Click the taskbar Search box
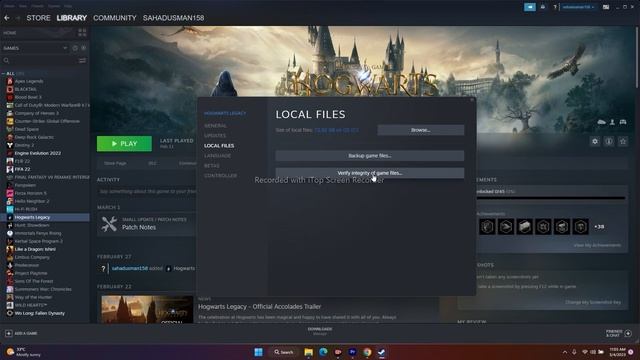 coord(284,352)
